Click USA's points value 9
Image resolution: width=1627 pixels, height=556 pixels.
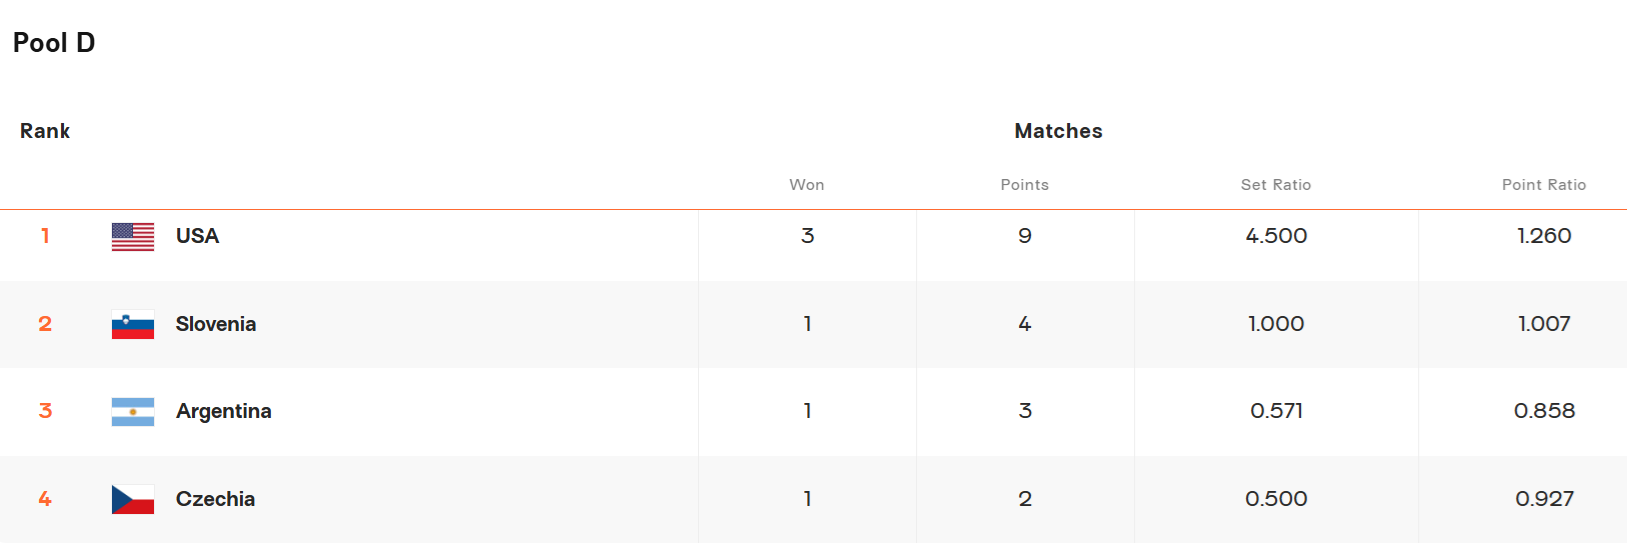coord(1025,236)
